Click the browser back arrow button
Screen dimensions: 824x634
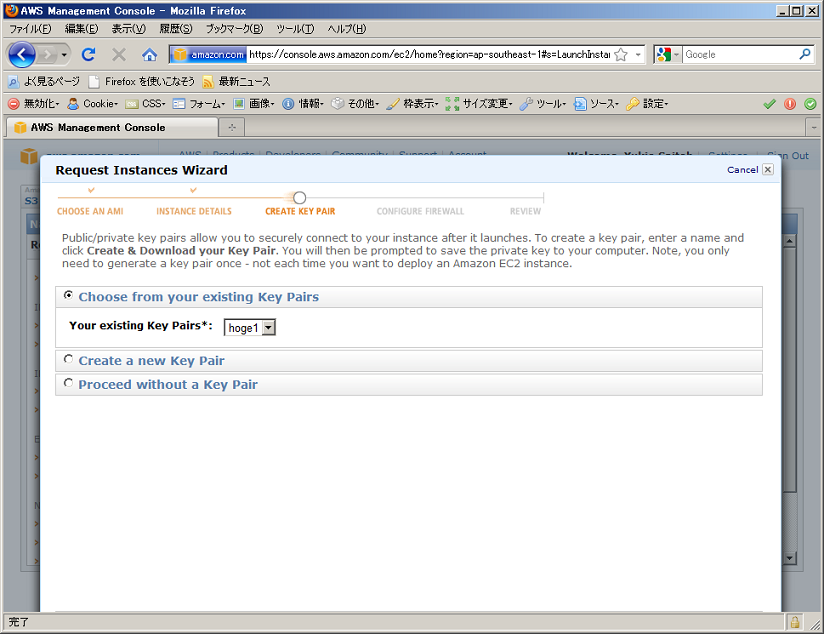22,54
